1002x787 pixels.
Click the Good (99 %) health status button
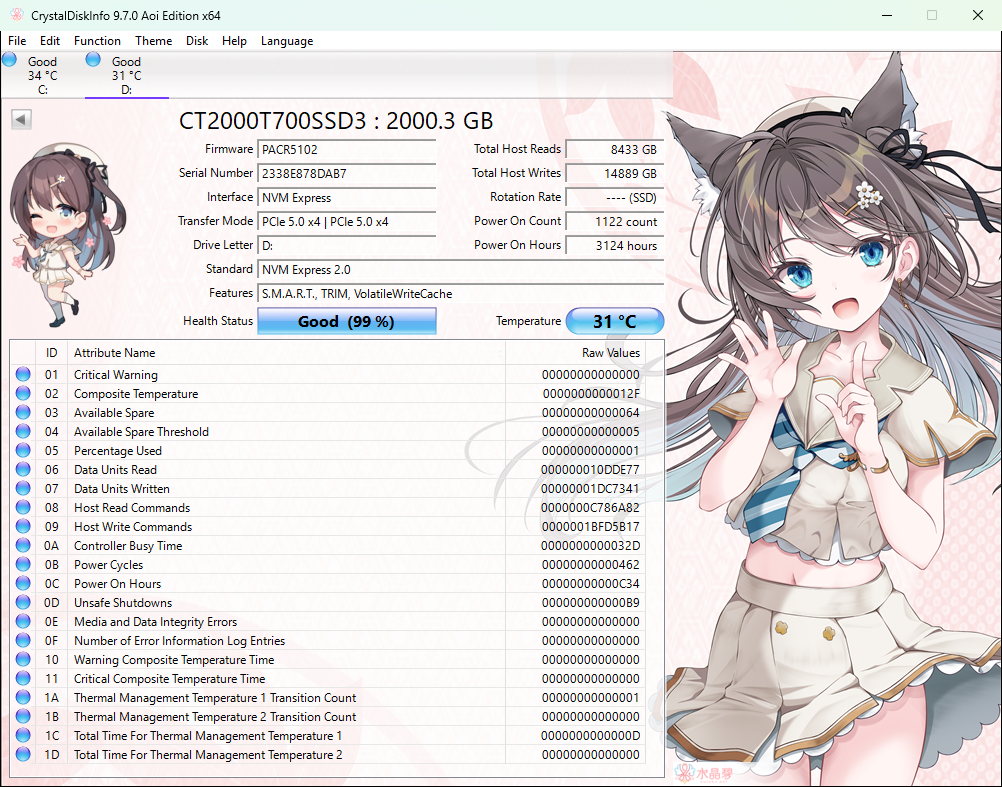346,321
